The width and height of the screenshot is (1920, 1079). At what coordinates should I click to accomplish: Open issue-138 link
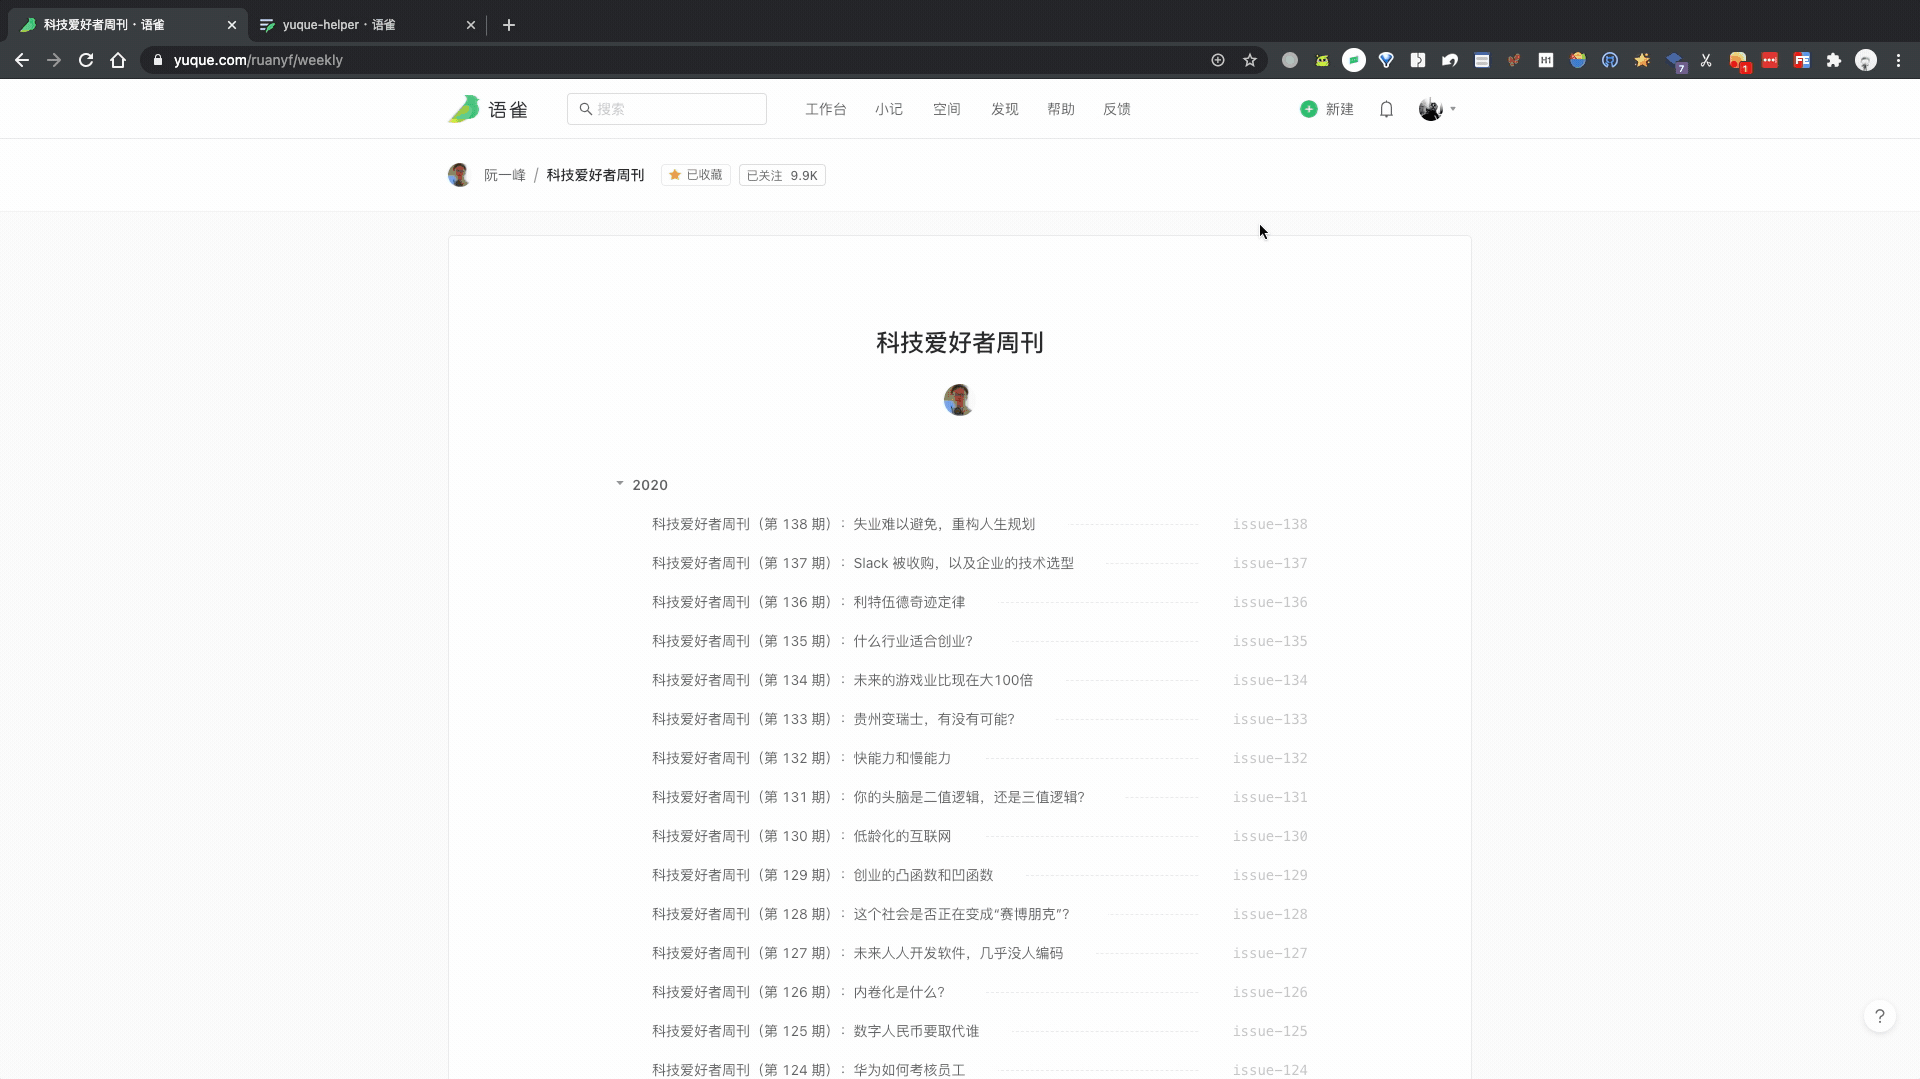coord(1270,524)
